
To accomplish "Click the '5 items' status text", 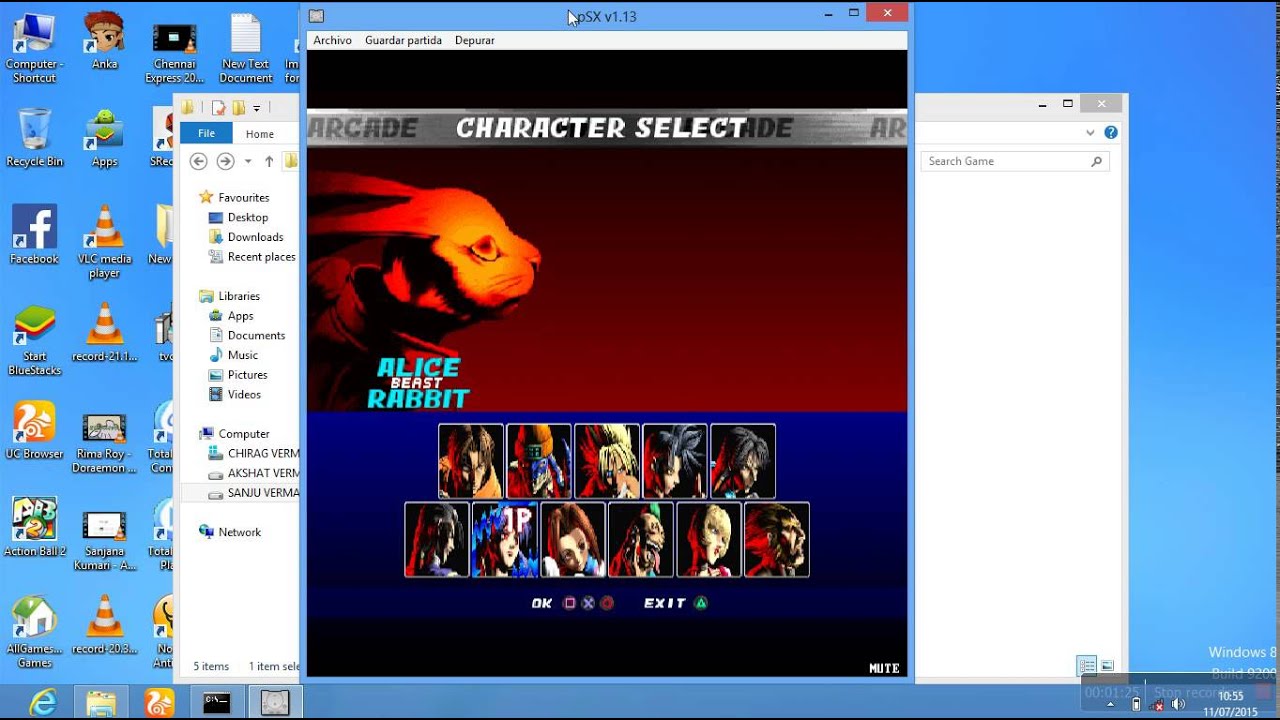I will [x=211, y=666].
